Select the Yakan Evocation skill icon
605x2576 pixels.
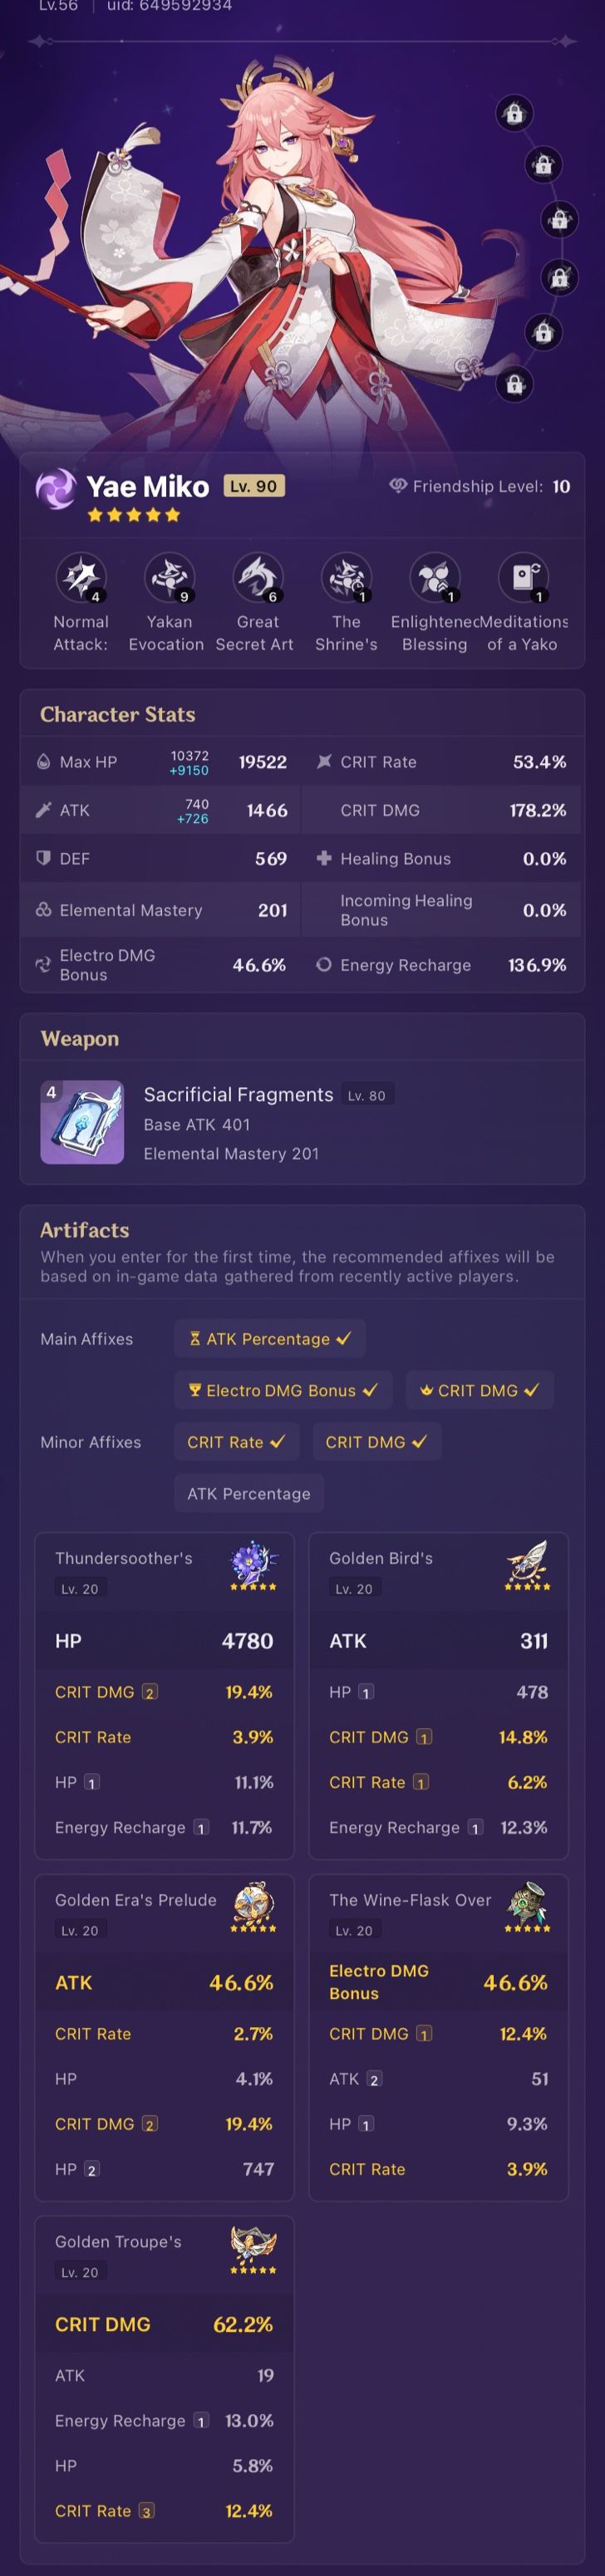(169, 578)
